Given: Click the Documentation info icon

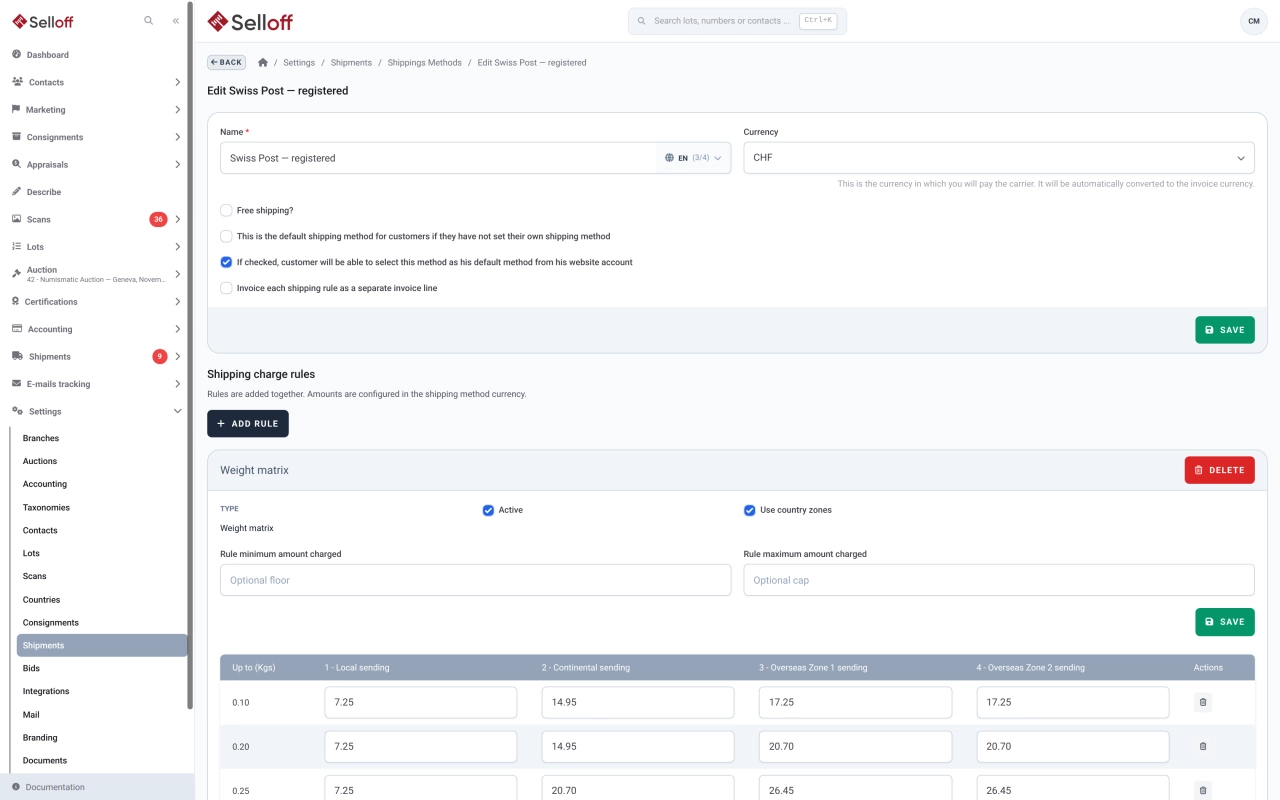Looking at the screenshot, I should point(16,787).
